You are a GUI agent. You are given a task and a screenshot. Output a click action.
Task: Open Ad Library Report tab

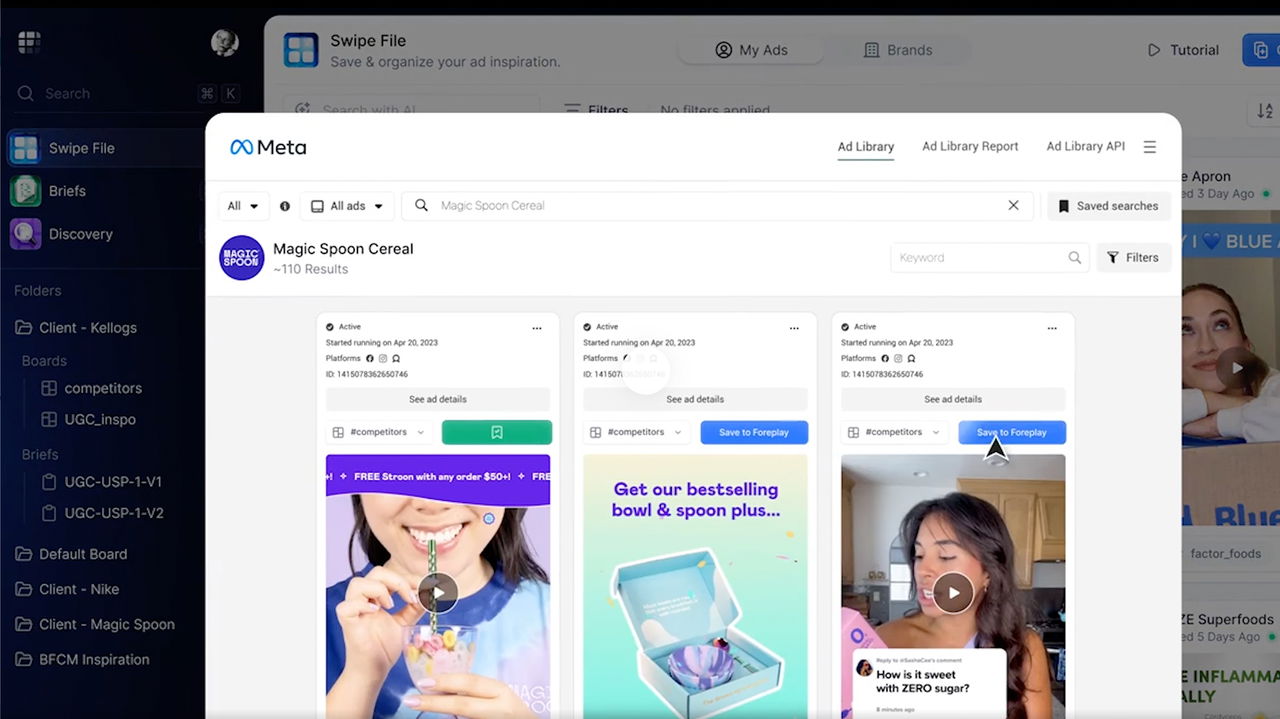(970, 146)
